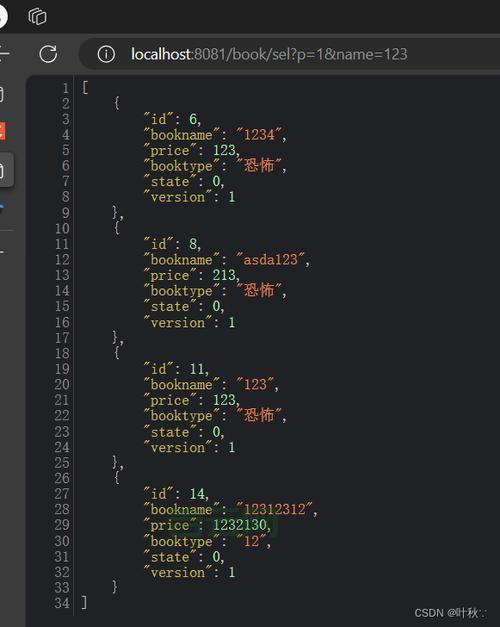Click the blue icon in left sidebar

pos(2,208)
